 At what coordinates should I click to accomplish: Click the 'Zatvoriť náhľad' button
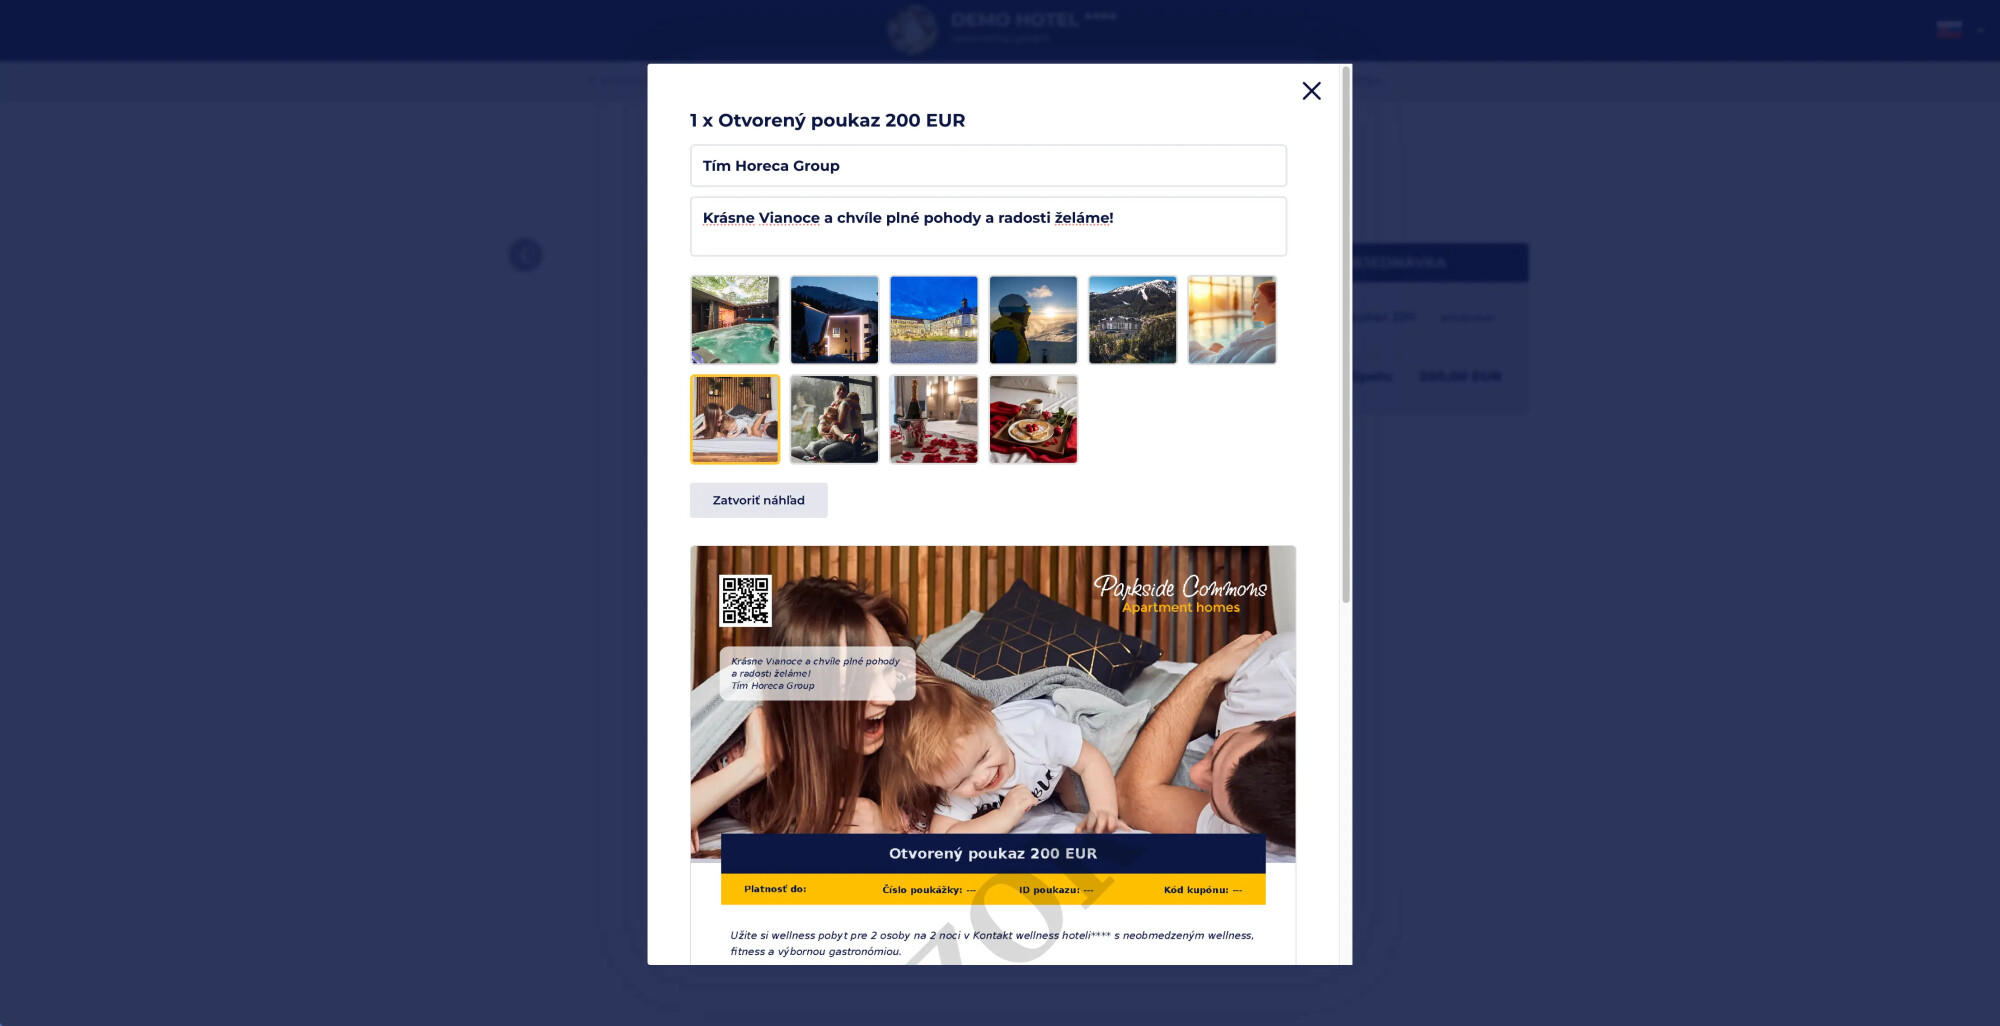758,500
